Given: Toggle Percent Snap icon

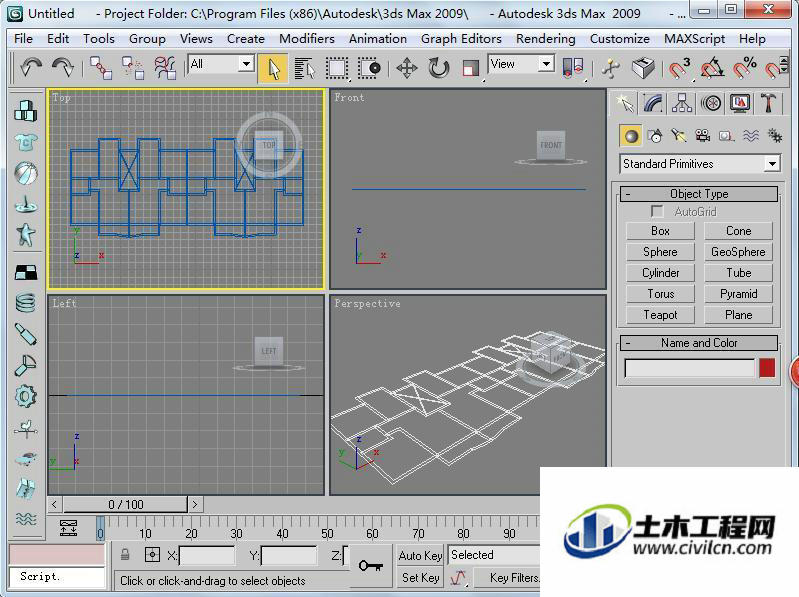Looking at the screenshot, I should tap(744, 68).
